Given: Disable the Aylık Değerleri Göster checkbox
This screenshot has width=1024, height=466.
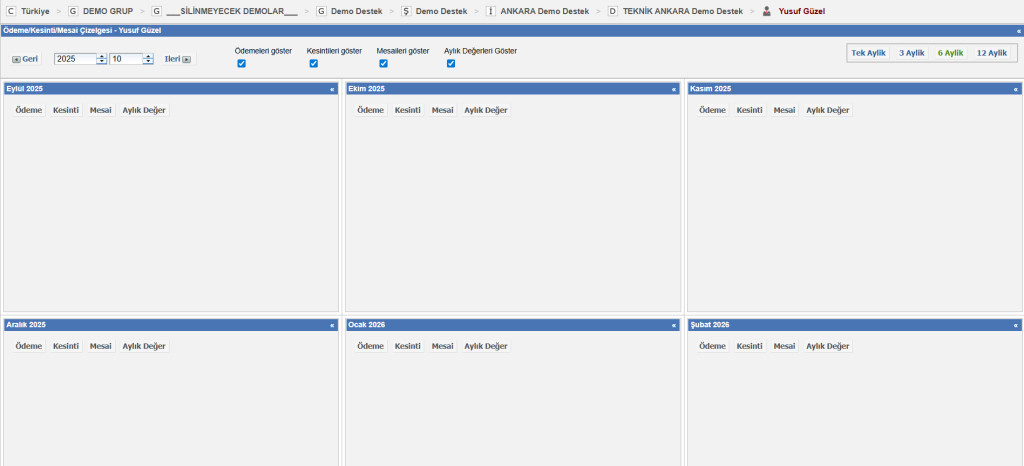Looking at the screenshot, I should (451, 64).
